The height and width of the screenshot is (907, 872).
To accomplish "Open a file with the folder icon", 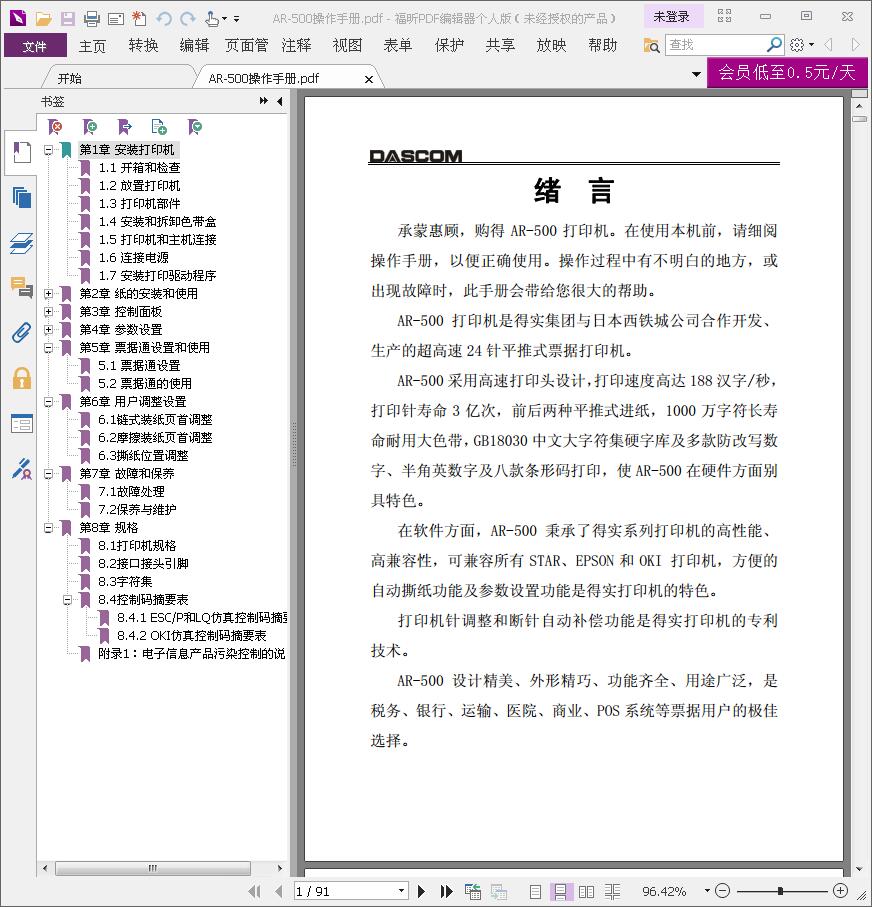I will click(43, 19).
